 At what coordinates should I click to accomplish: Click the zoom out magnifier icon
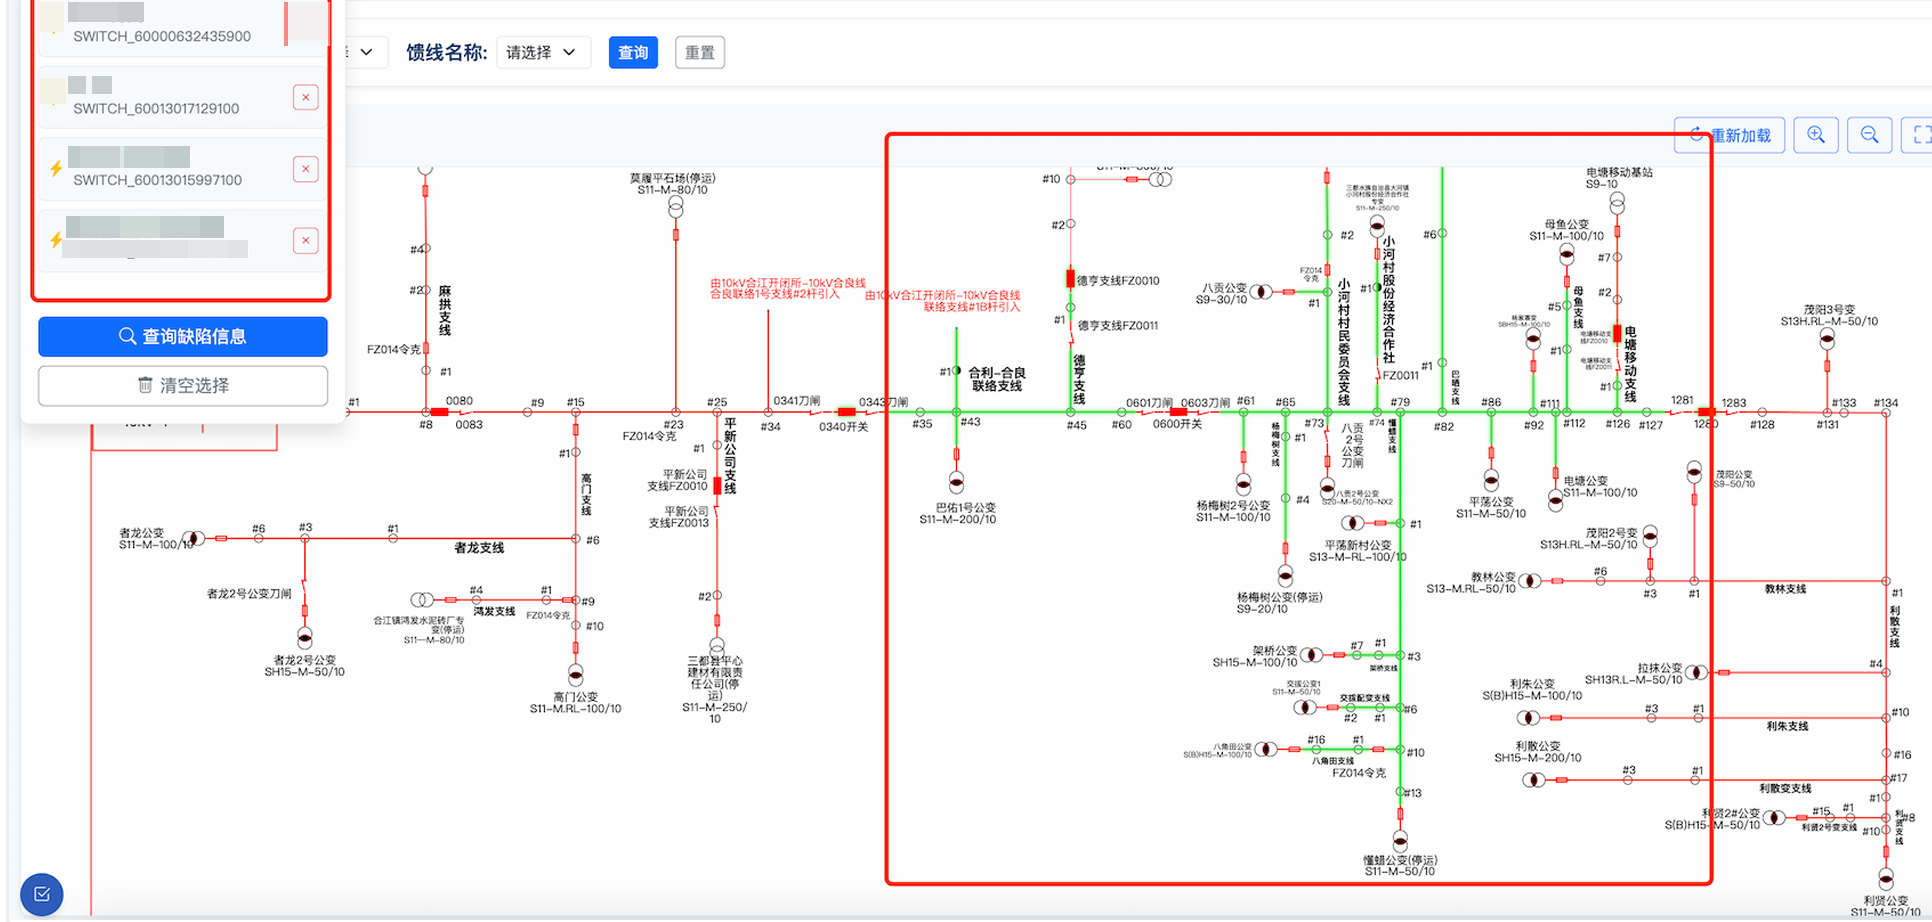(1869, 135)
